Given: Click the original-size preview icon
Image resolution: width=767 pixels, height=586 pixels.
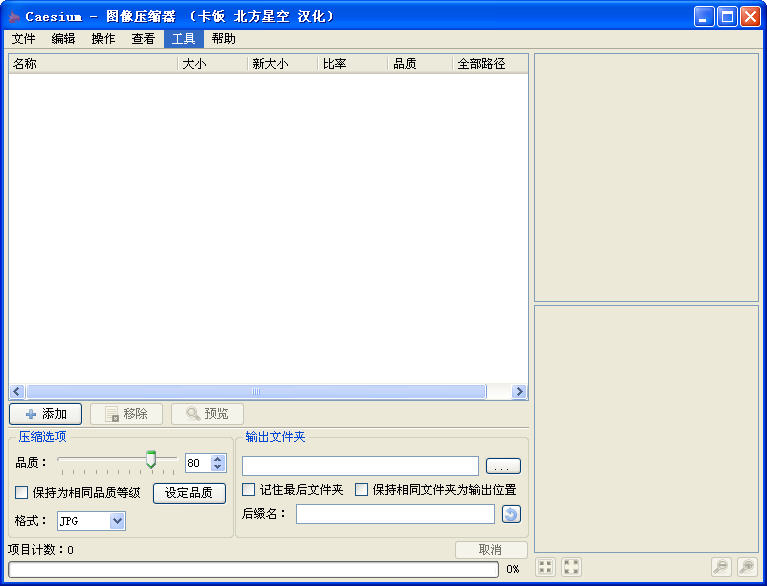Looking at the screenshot, I should click(571, 567).
